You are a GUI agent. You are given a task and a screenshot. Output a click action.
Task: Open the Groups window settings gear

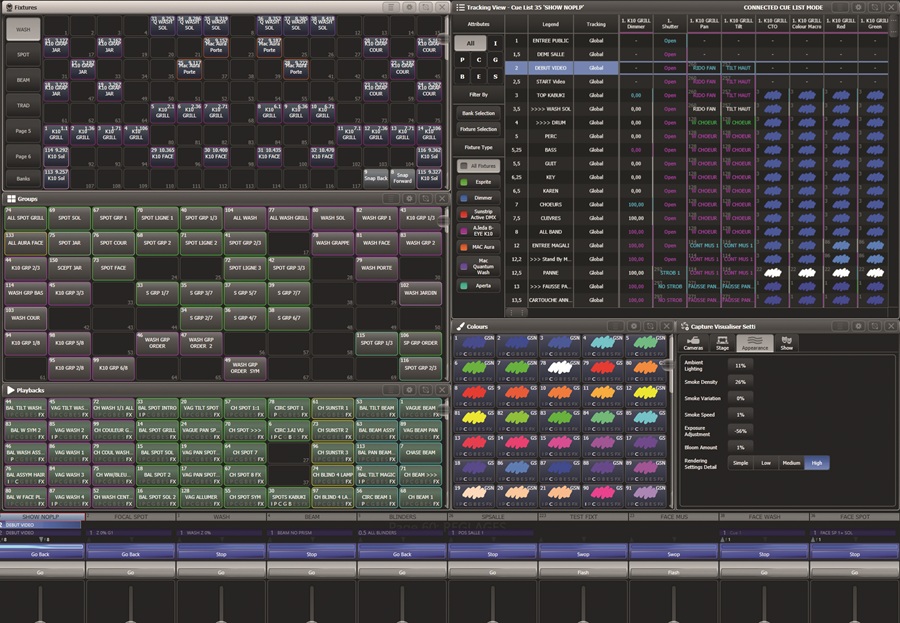[409, 199]
